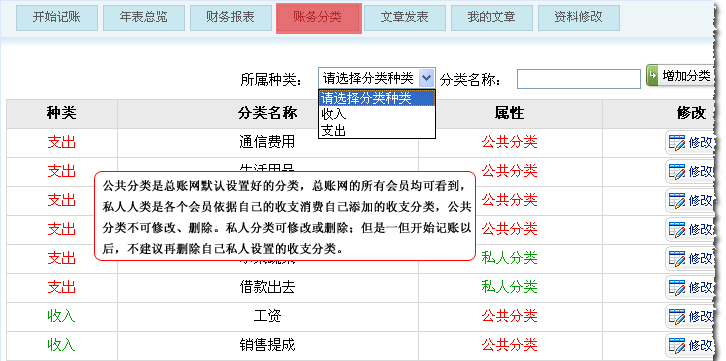Select 公共分类 in the 工资 row
Viewport: 726px width, 361px height.
click(509, 317)
